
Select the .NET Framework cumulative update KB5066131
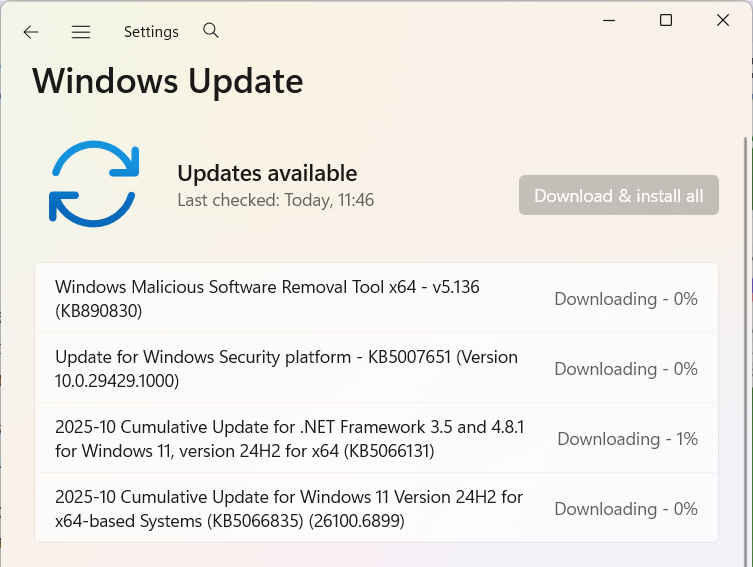click(x=290, y=439)
